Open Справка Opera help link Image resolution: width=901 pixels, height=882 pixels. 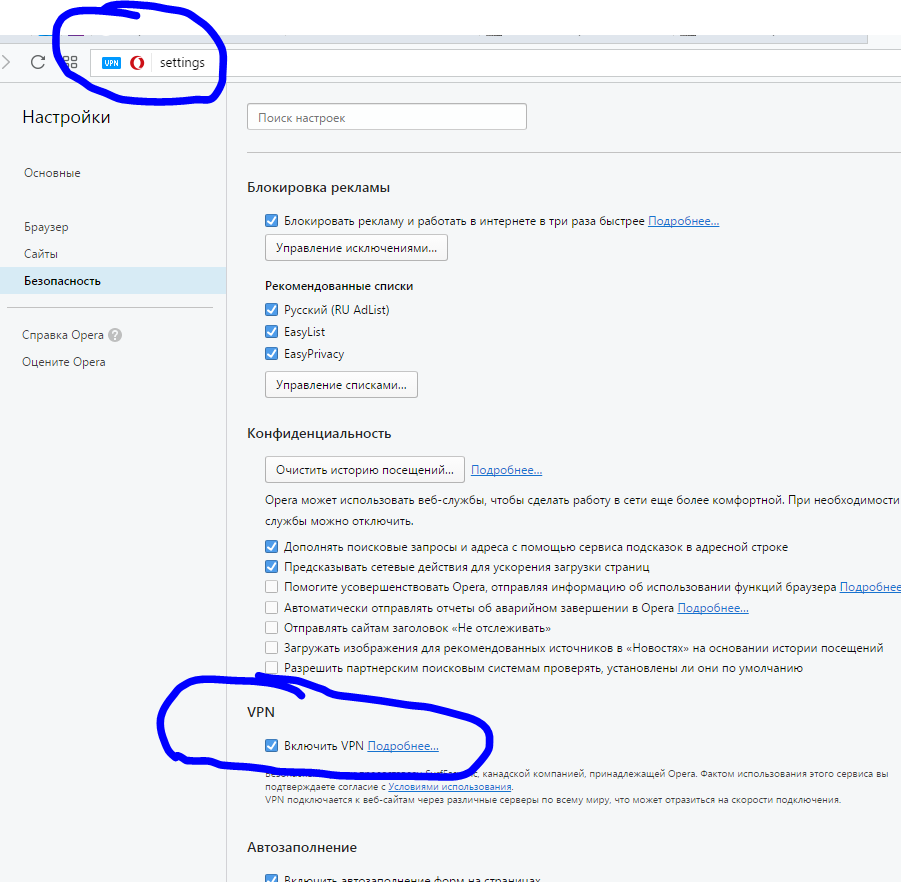click(x=63, y=335)
